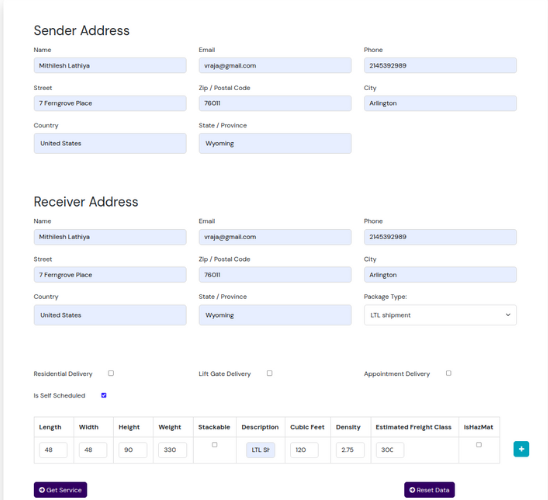Uncheck the Is Self Scheduled checkbox
The width and height of the screenshot is (548, 500).
[x=104, y=395]
